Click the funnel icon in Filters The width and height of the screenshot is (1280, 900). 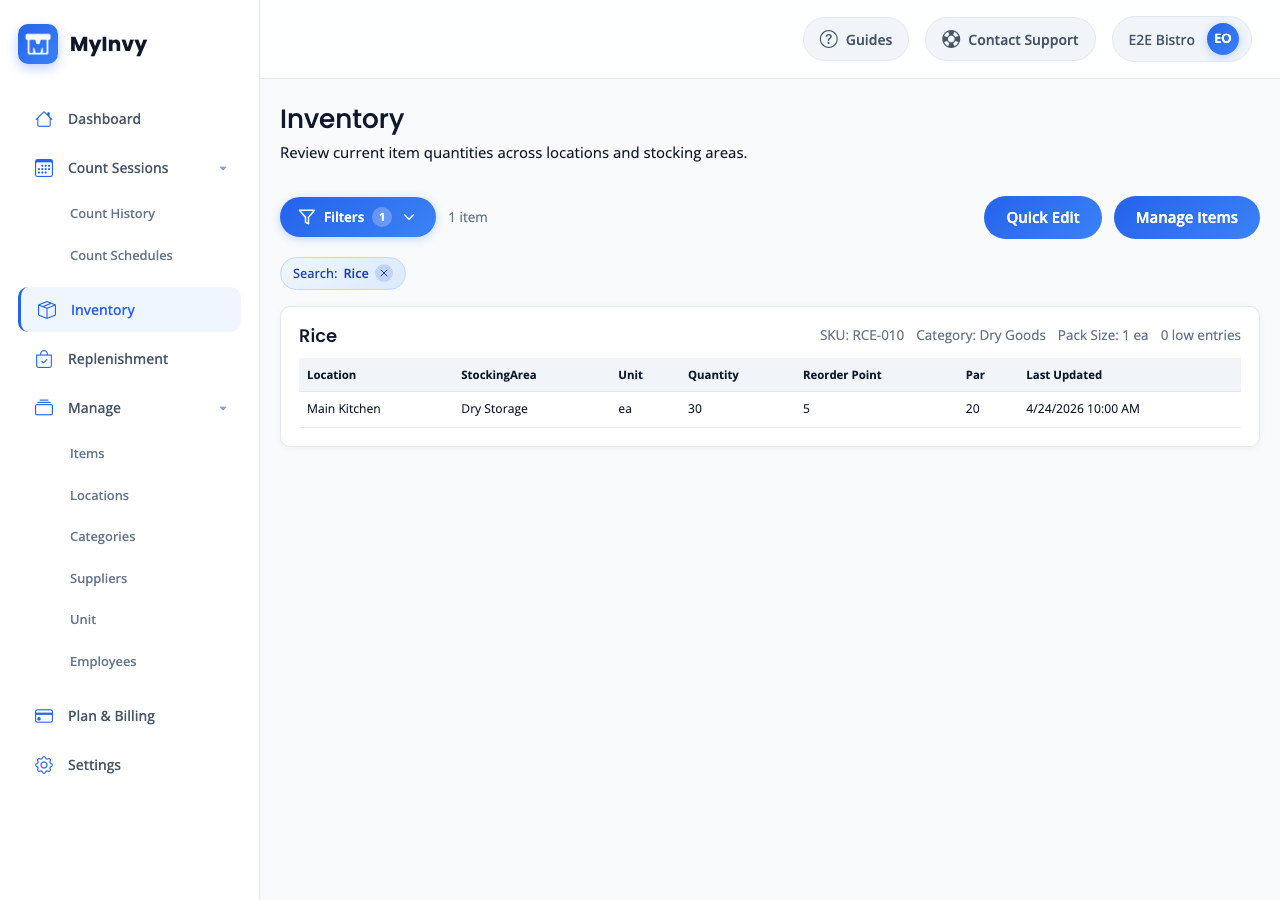307,217
